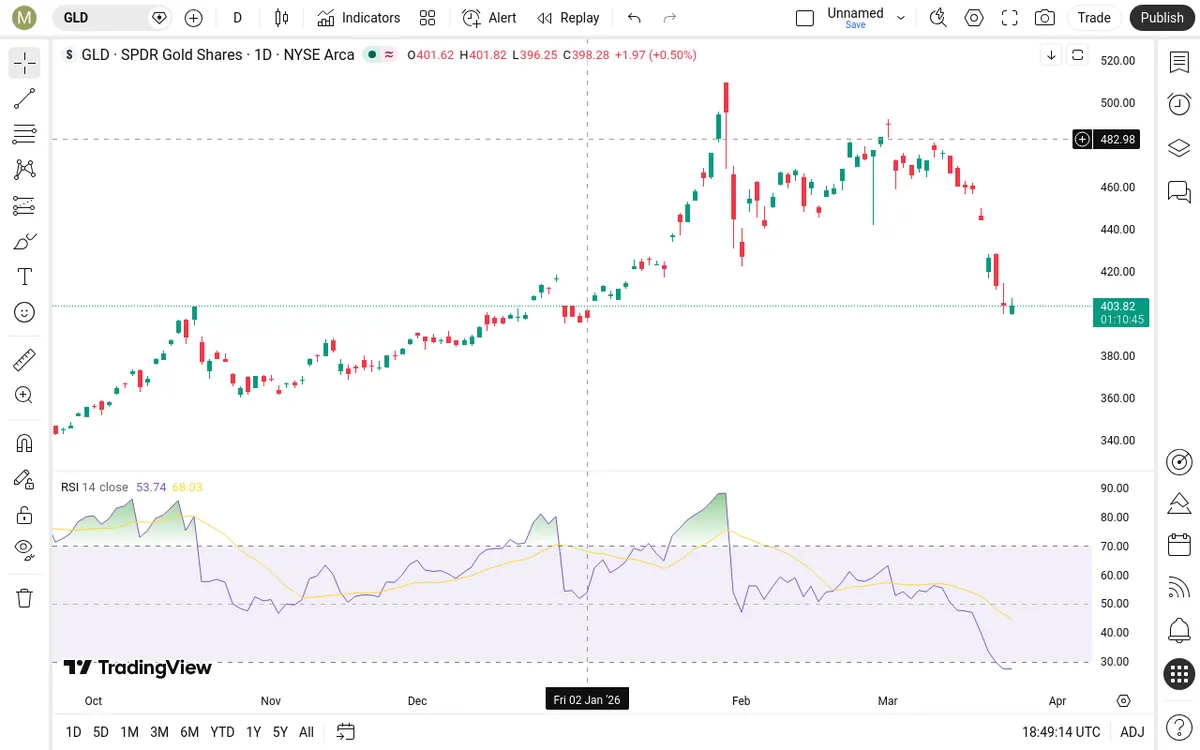Open time axis settings gear

pos(1123,701)
